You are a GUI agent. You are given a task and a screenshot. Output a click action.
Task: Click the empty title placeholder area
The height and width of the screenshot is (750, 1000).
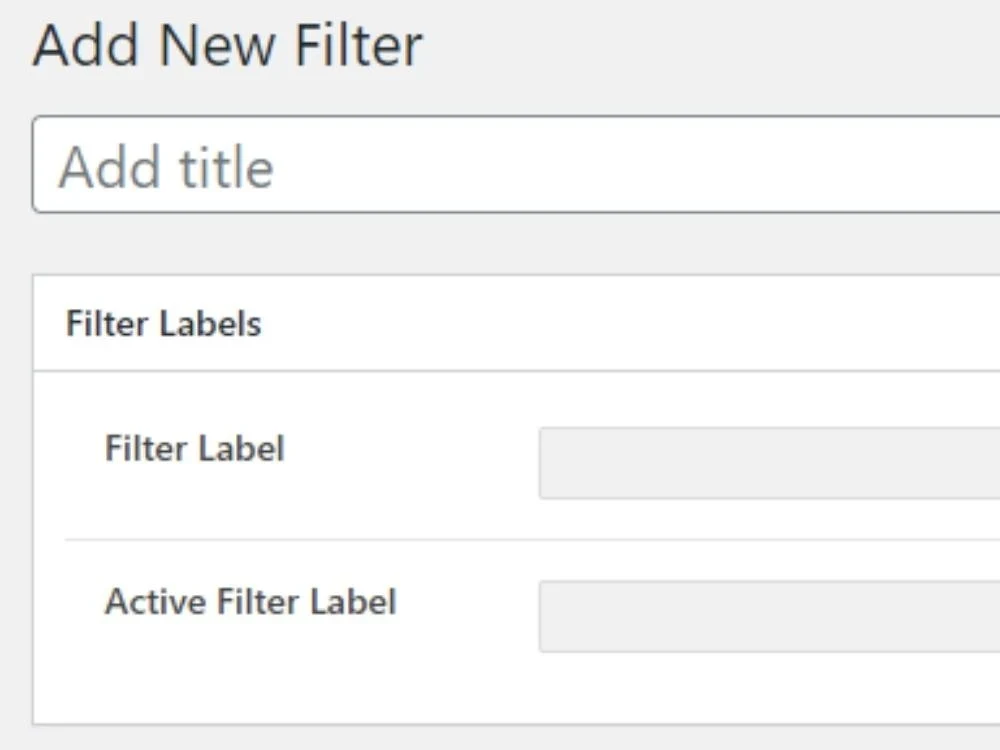(x=167, y=165)
